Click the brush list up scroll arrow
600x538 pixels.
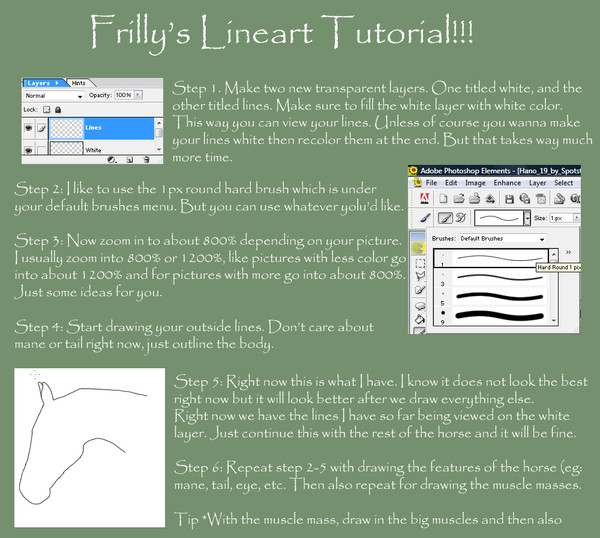pos(553,254)
